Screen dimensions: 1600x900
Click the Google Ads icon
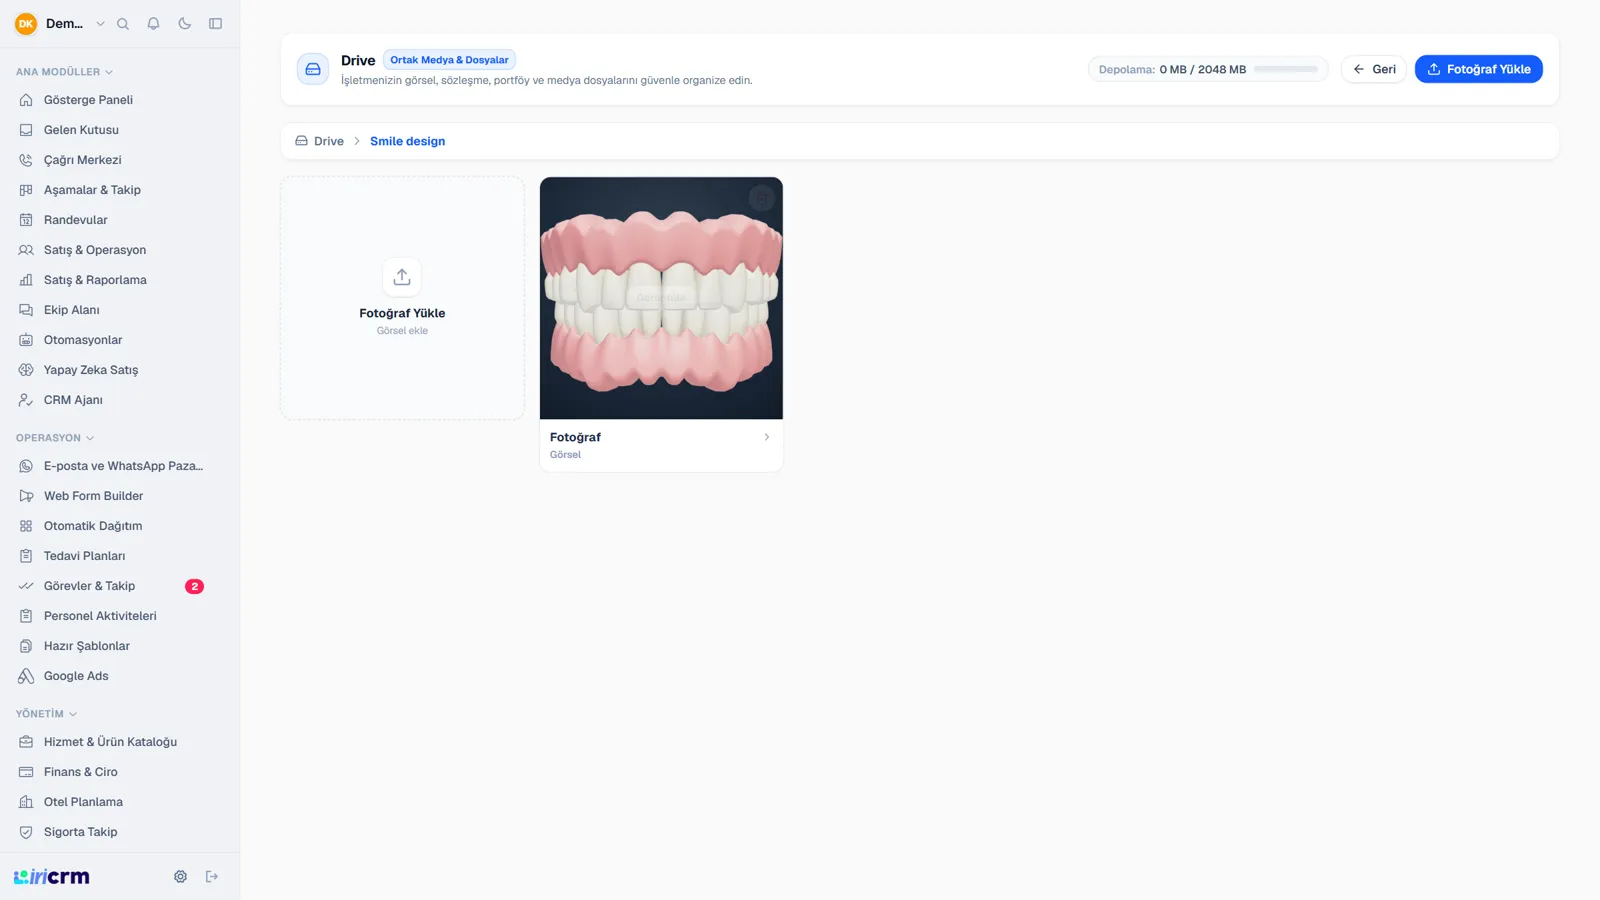click(26, 676)
